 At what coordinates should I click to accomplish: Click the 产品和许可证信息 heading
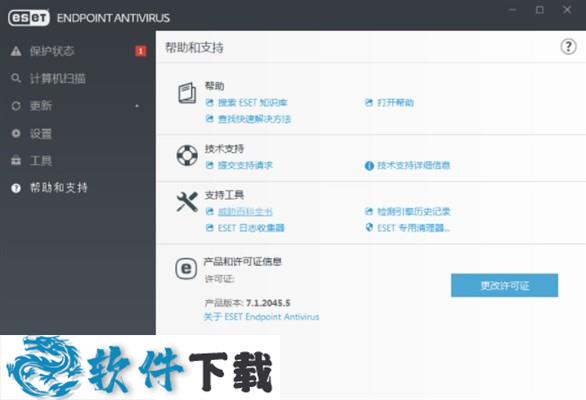click(x=243, y=261)
